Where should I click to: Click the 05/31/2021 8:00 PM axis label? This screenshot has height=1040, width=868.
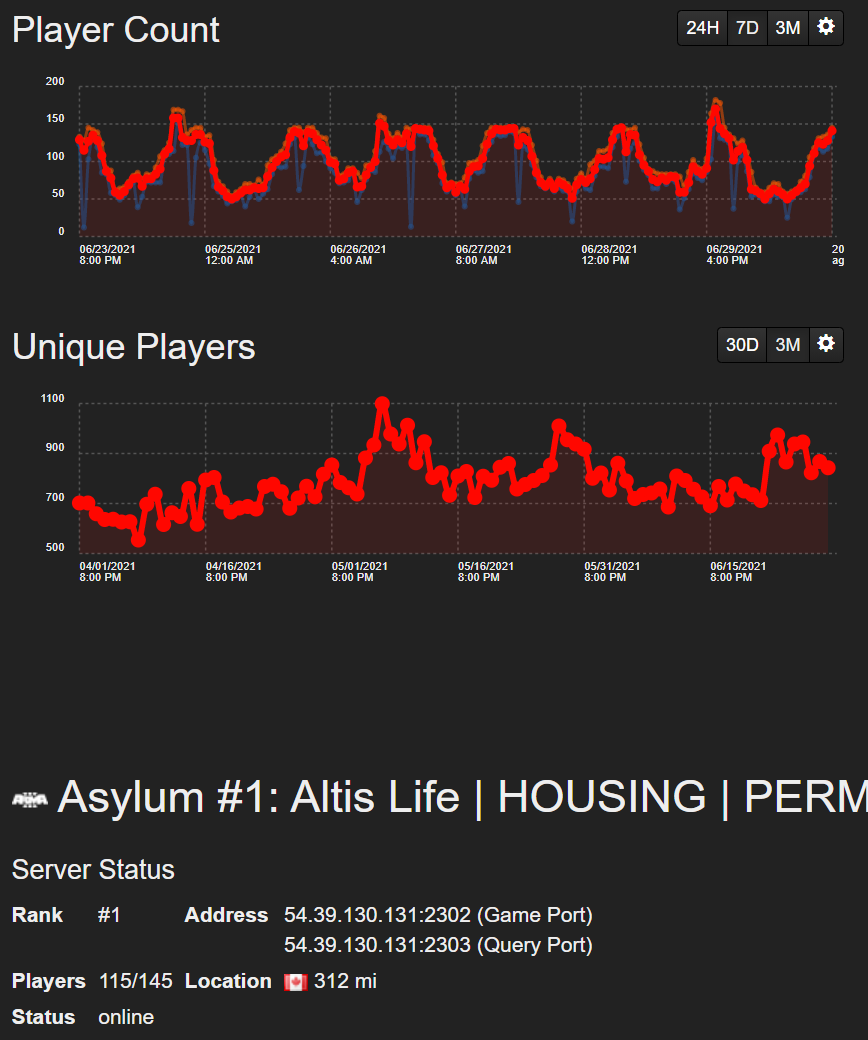point(612,572)
